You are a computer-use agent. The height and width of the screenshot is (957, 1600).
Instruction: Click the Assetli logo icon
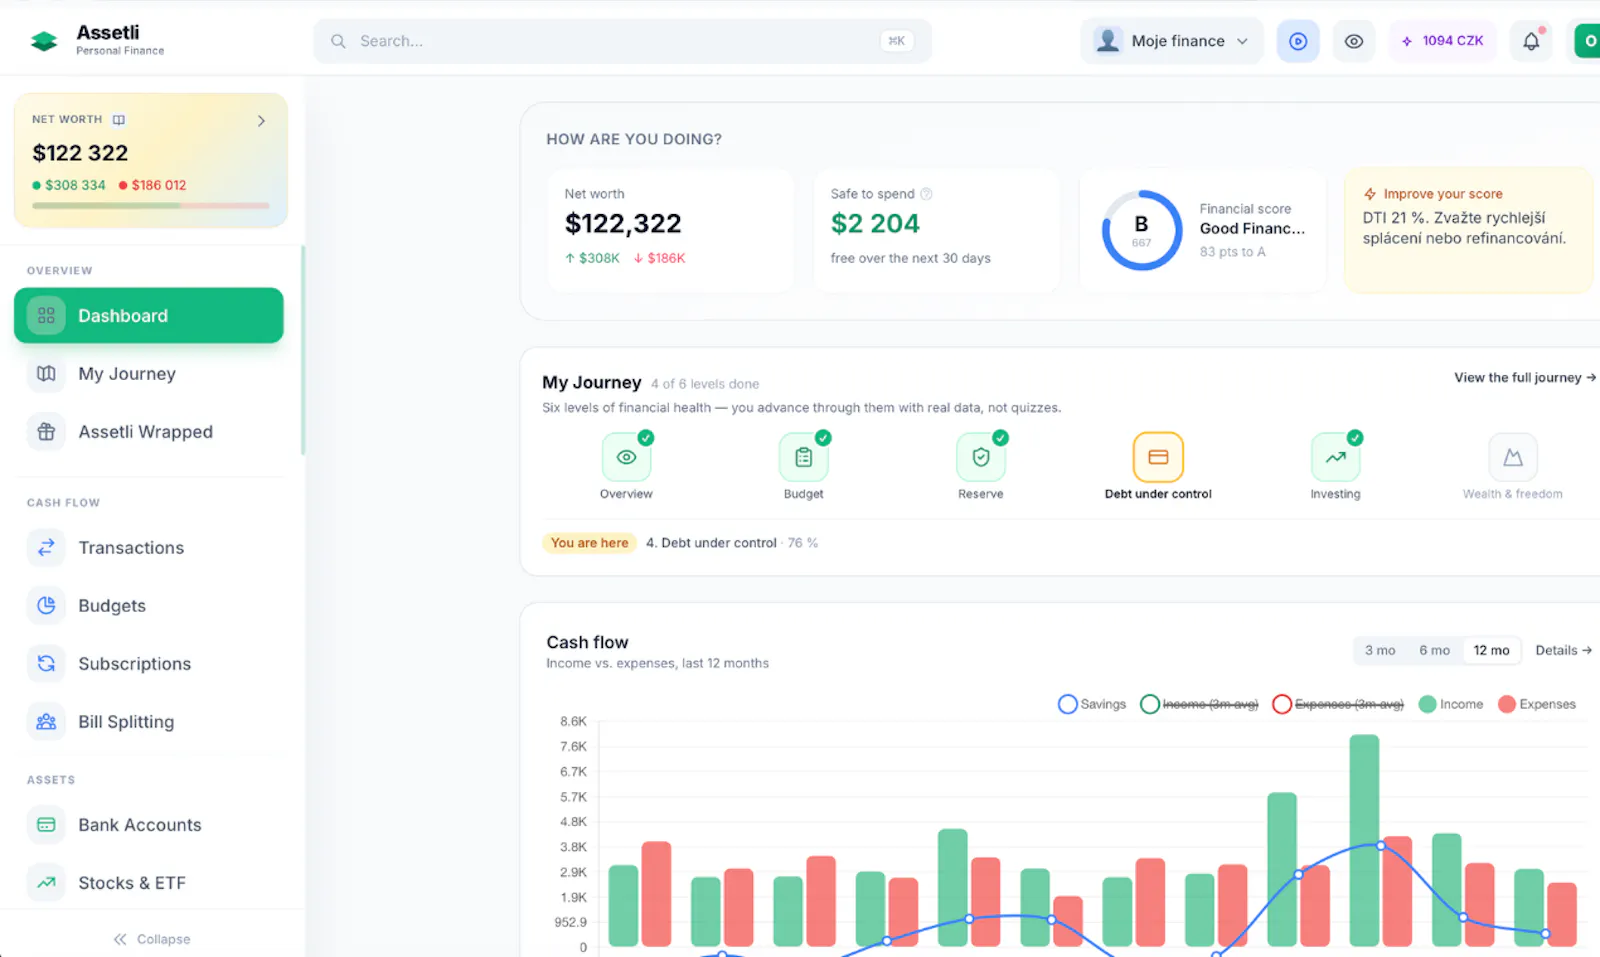pos(44,41)
